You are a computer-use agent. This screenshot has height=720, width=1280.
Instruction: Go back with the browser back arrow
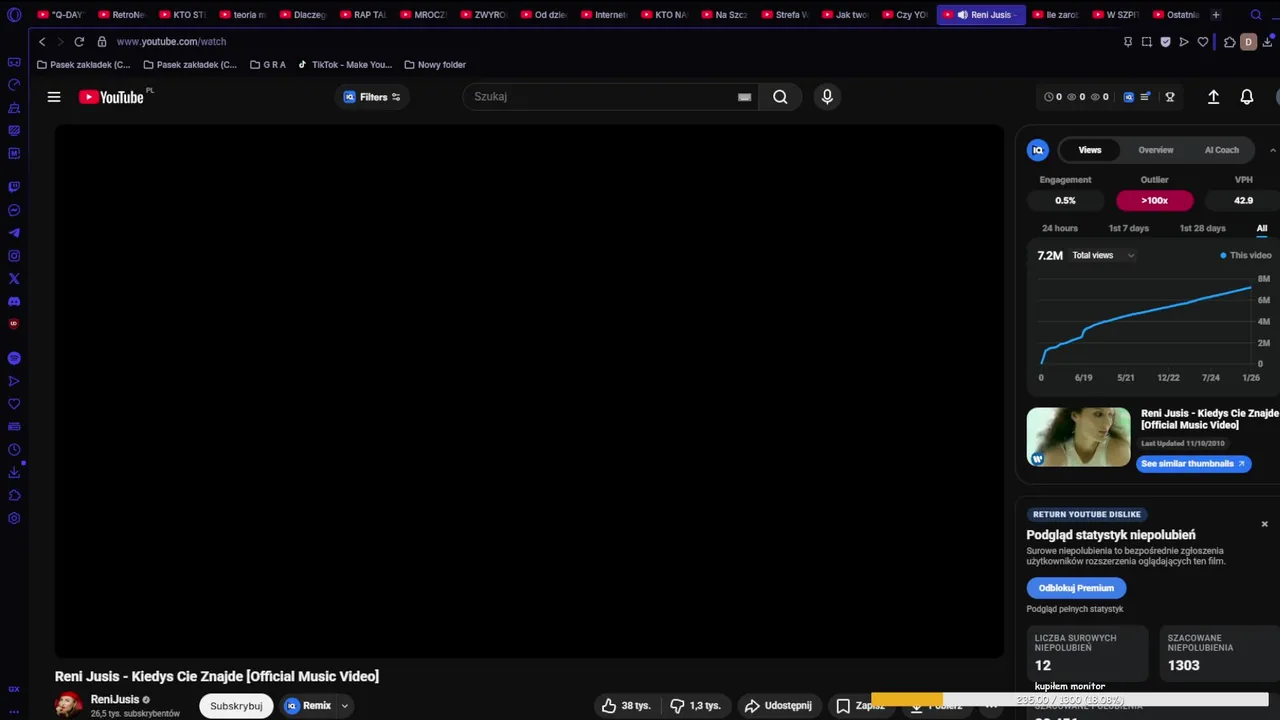pos(42,42)
